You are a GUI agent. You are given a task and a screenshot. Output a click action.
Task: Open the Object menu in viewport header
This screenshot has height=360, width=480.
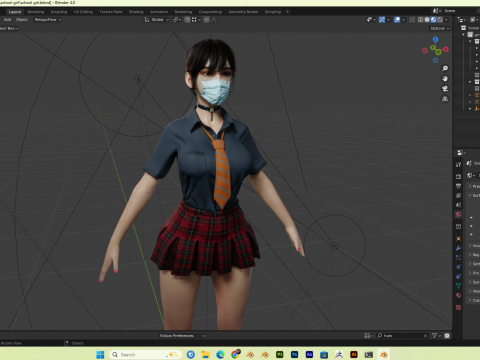point(22,20)
